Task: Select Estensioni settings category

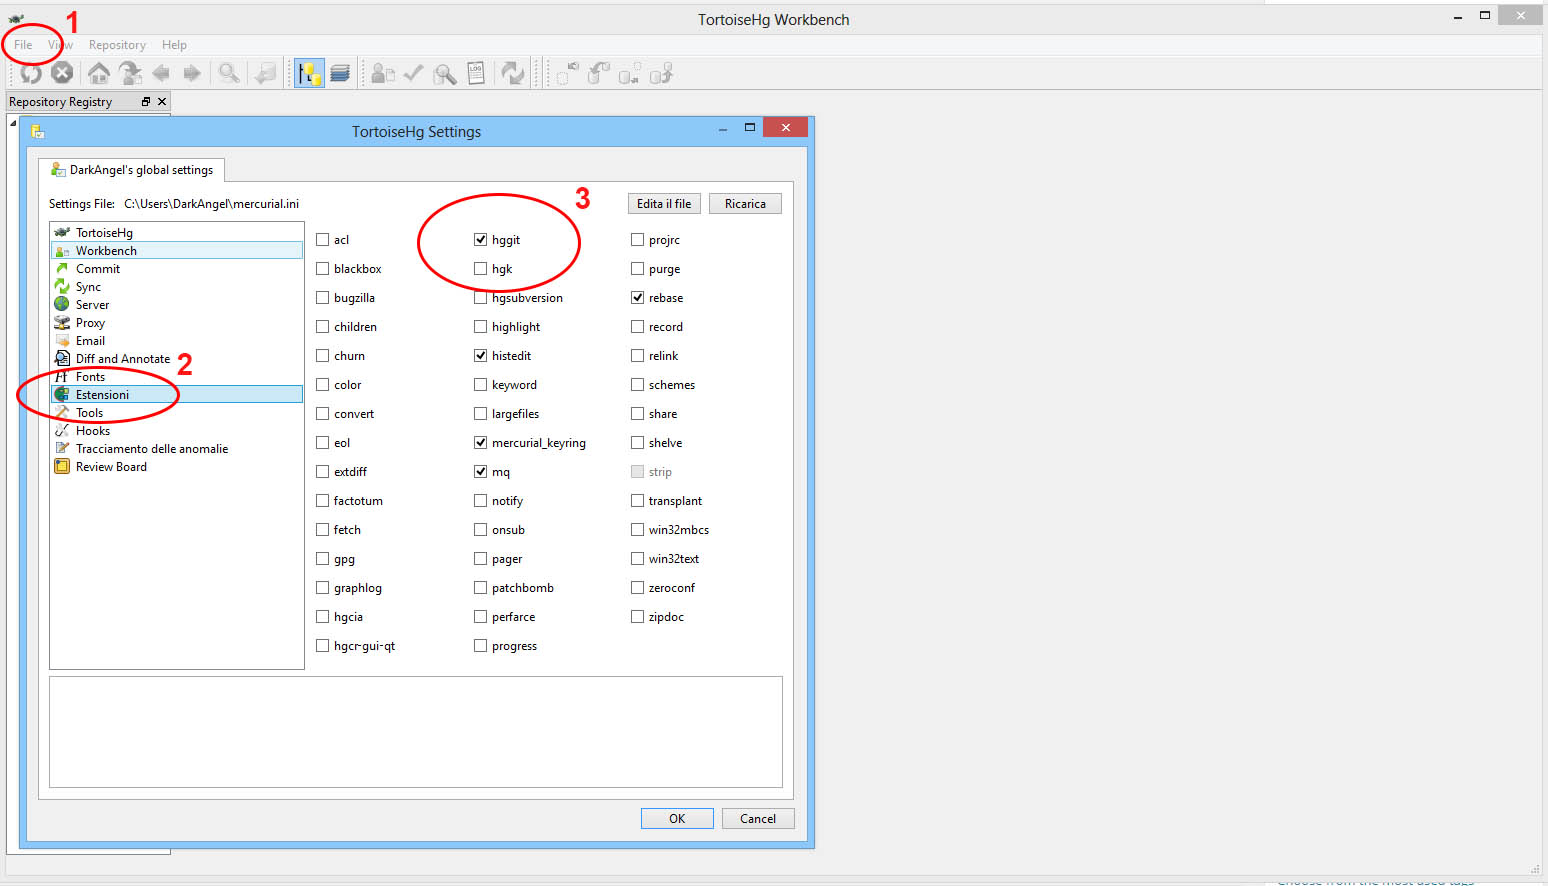Action: click(177, 395)
